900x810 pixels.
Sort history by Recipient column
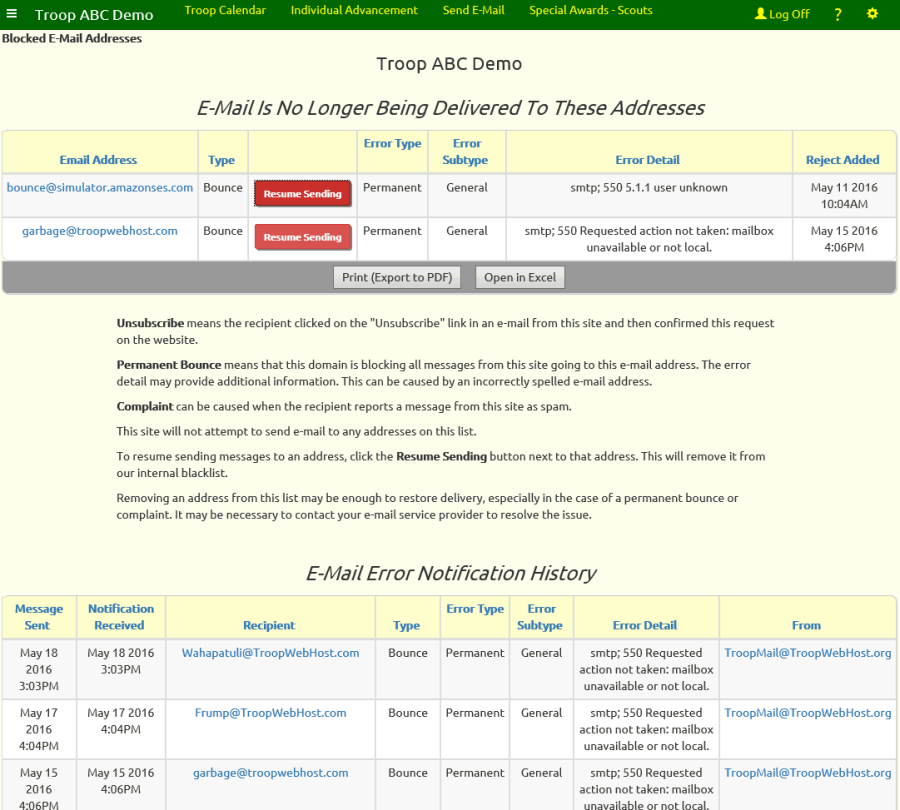pos(269,625)
